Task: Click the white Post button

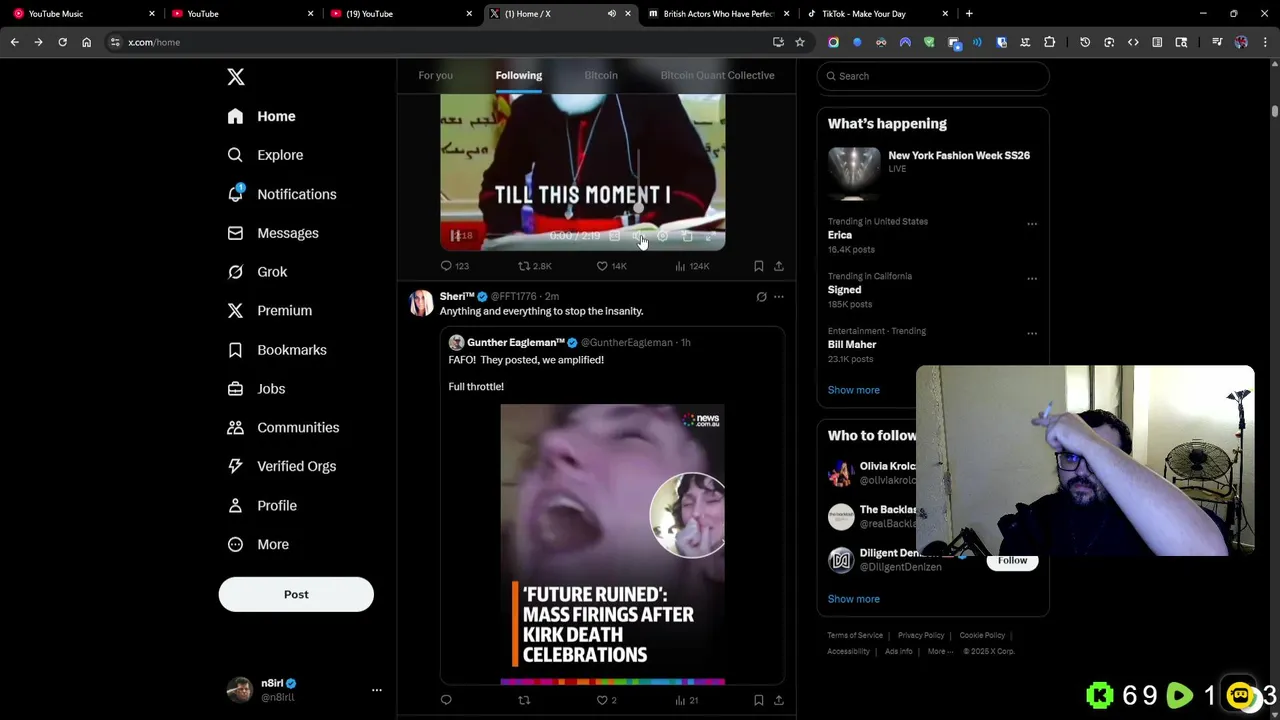Action: coord(296,594)
